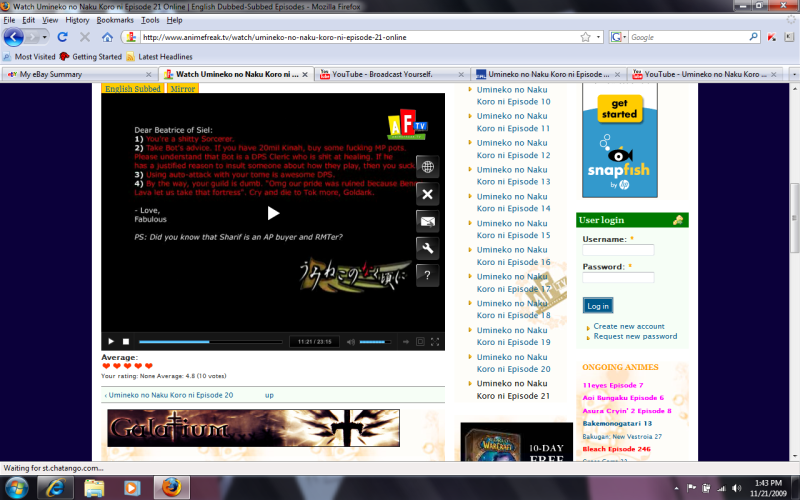The image size is (800, 500).
Task: Open Firefox from the Windows taskbar
Action: [172, 487]
